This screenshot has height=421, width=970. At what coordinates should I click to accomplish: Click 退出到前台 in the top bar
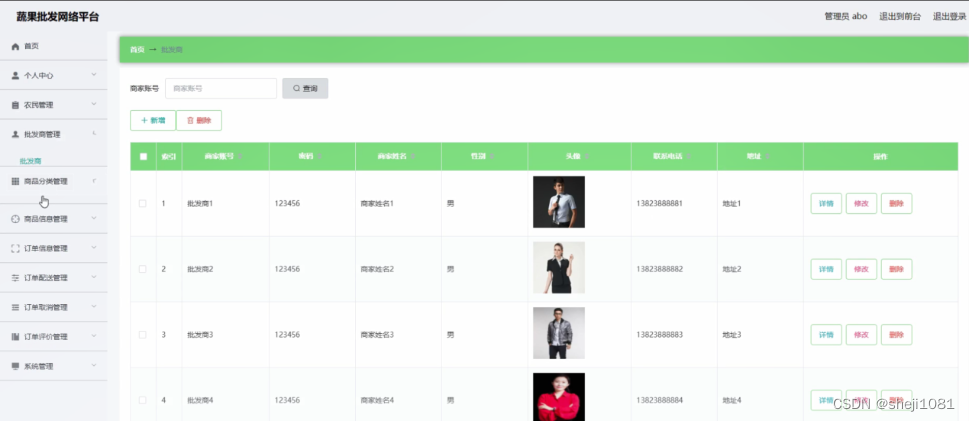pos(900,17)
